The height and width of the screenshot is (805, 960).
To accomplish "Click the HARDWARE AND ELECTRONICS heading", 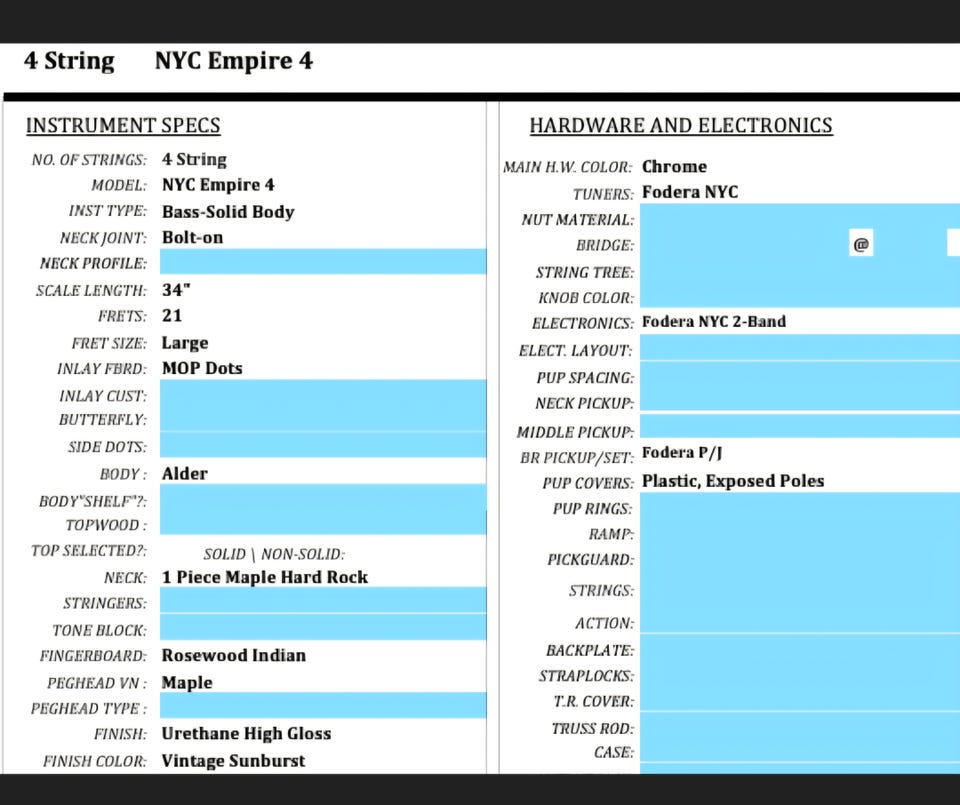I will (681, 125).
